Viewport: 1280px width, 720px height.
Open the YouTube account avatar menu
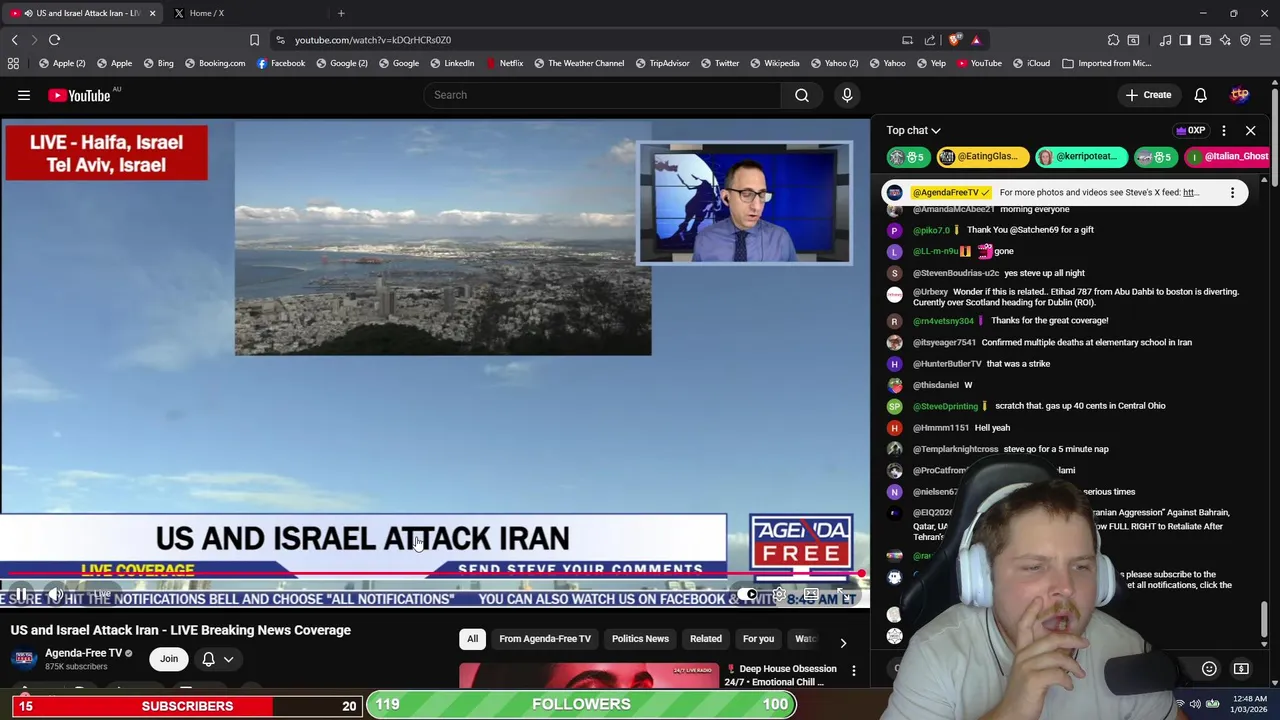(x=1240, y=95)
